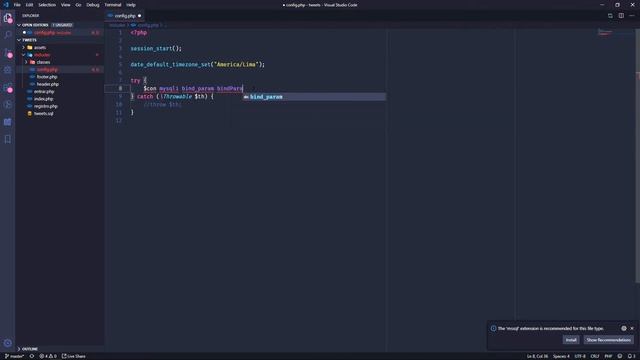
Task: Select the config.php editor tab
Action: click(125, 16)
